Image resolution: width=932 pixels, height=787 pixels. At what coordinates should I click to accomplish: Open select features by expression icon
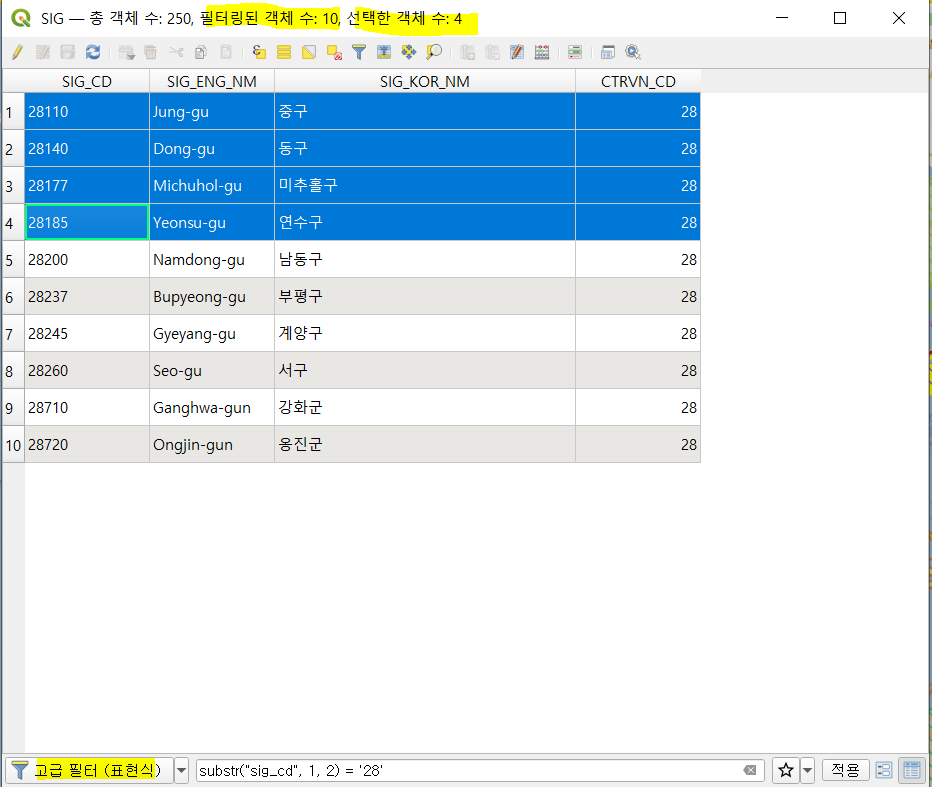point(259,52)
